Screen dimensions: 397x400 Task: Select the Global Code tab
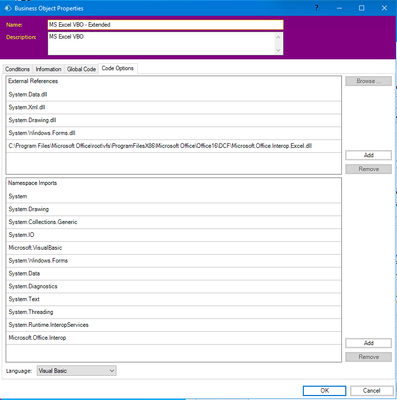point(81,69)
